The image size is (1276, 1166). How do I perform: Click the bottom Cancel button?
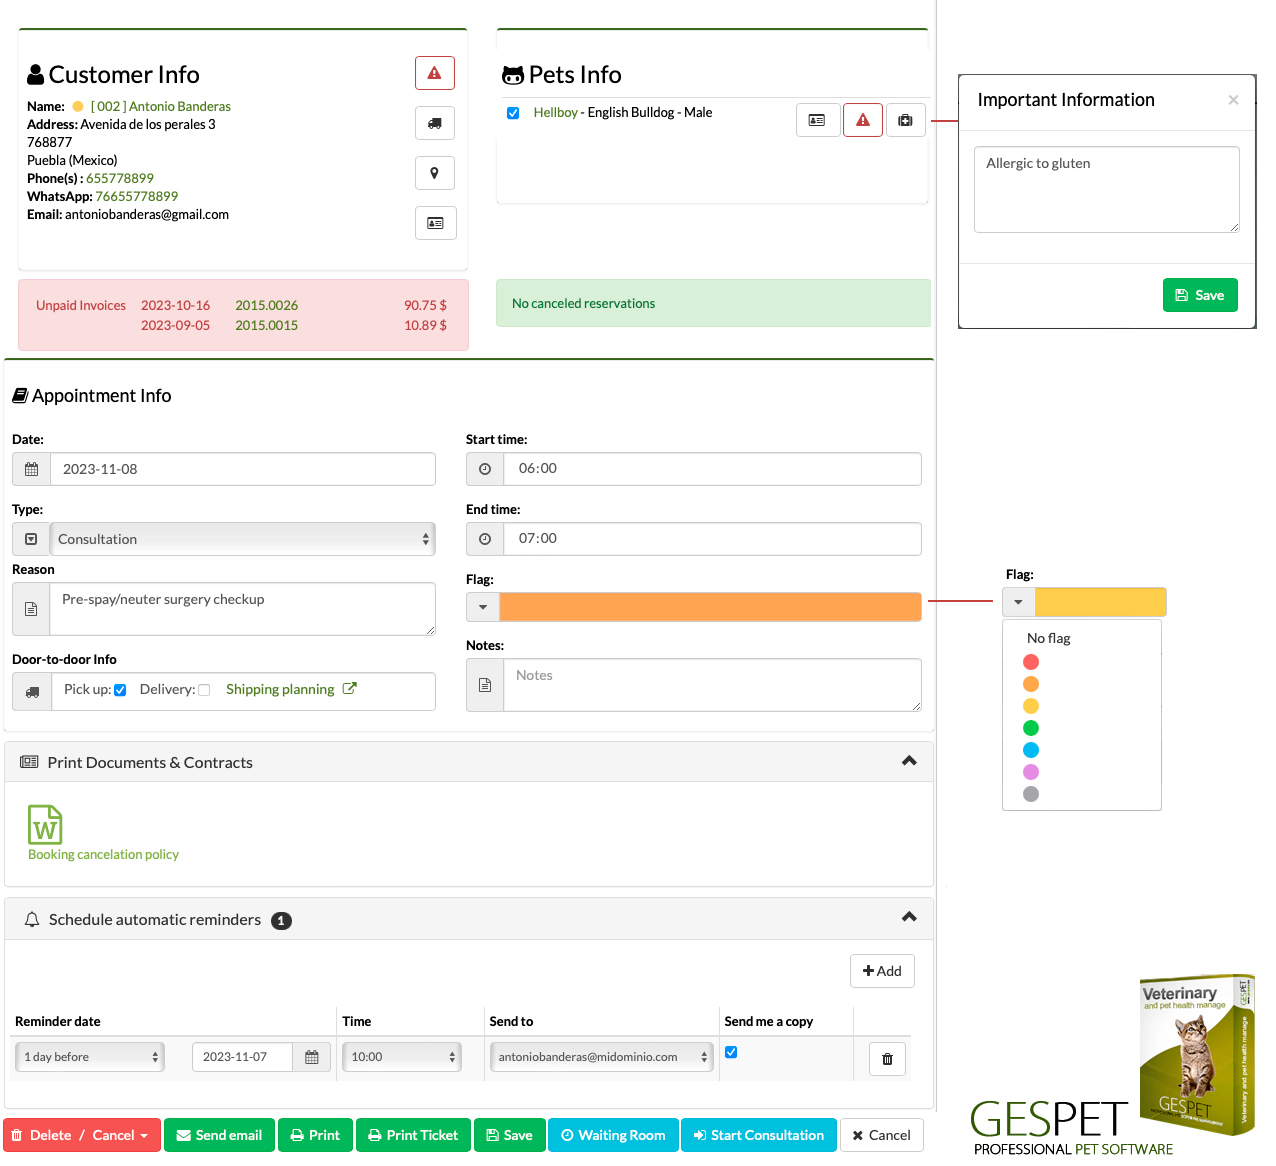click(882, 1135)
